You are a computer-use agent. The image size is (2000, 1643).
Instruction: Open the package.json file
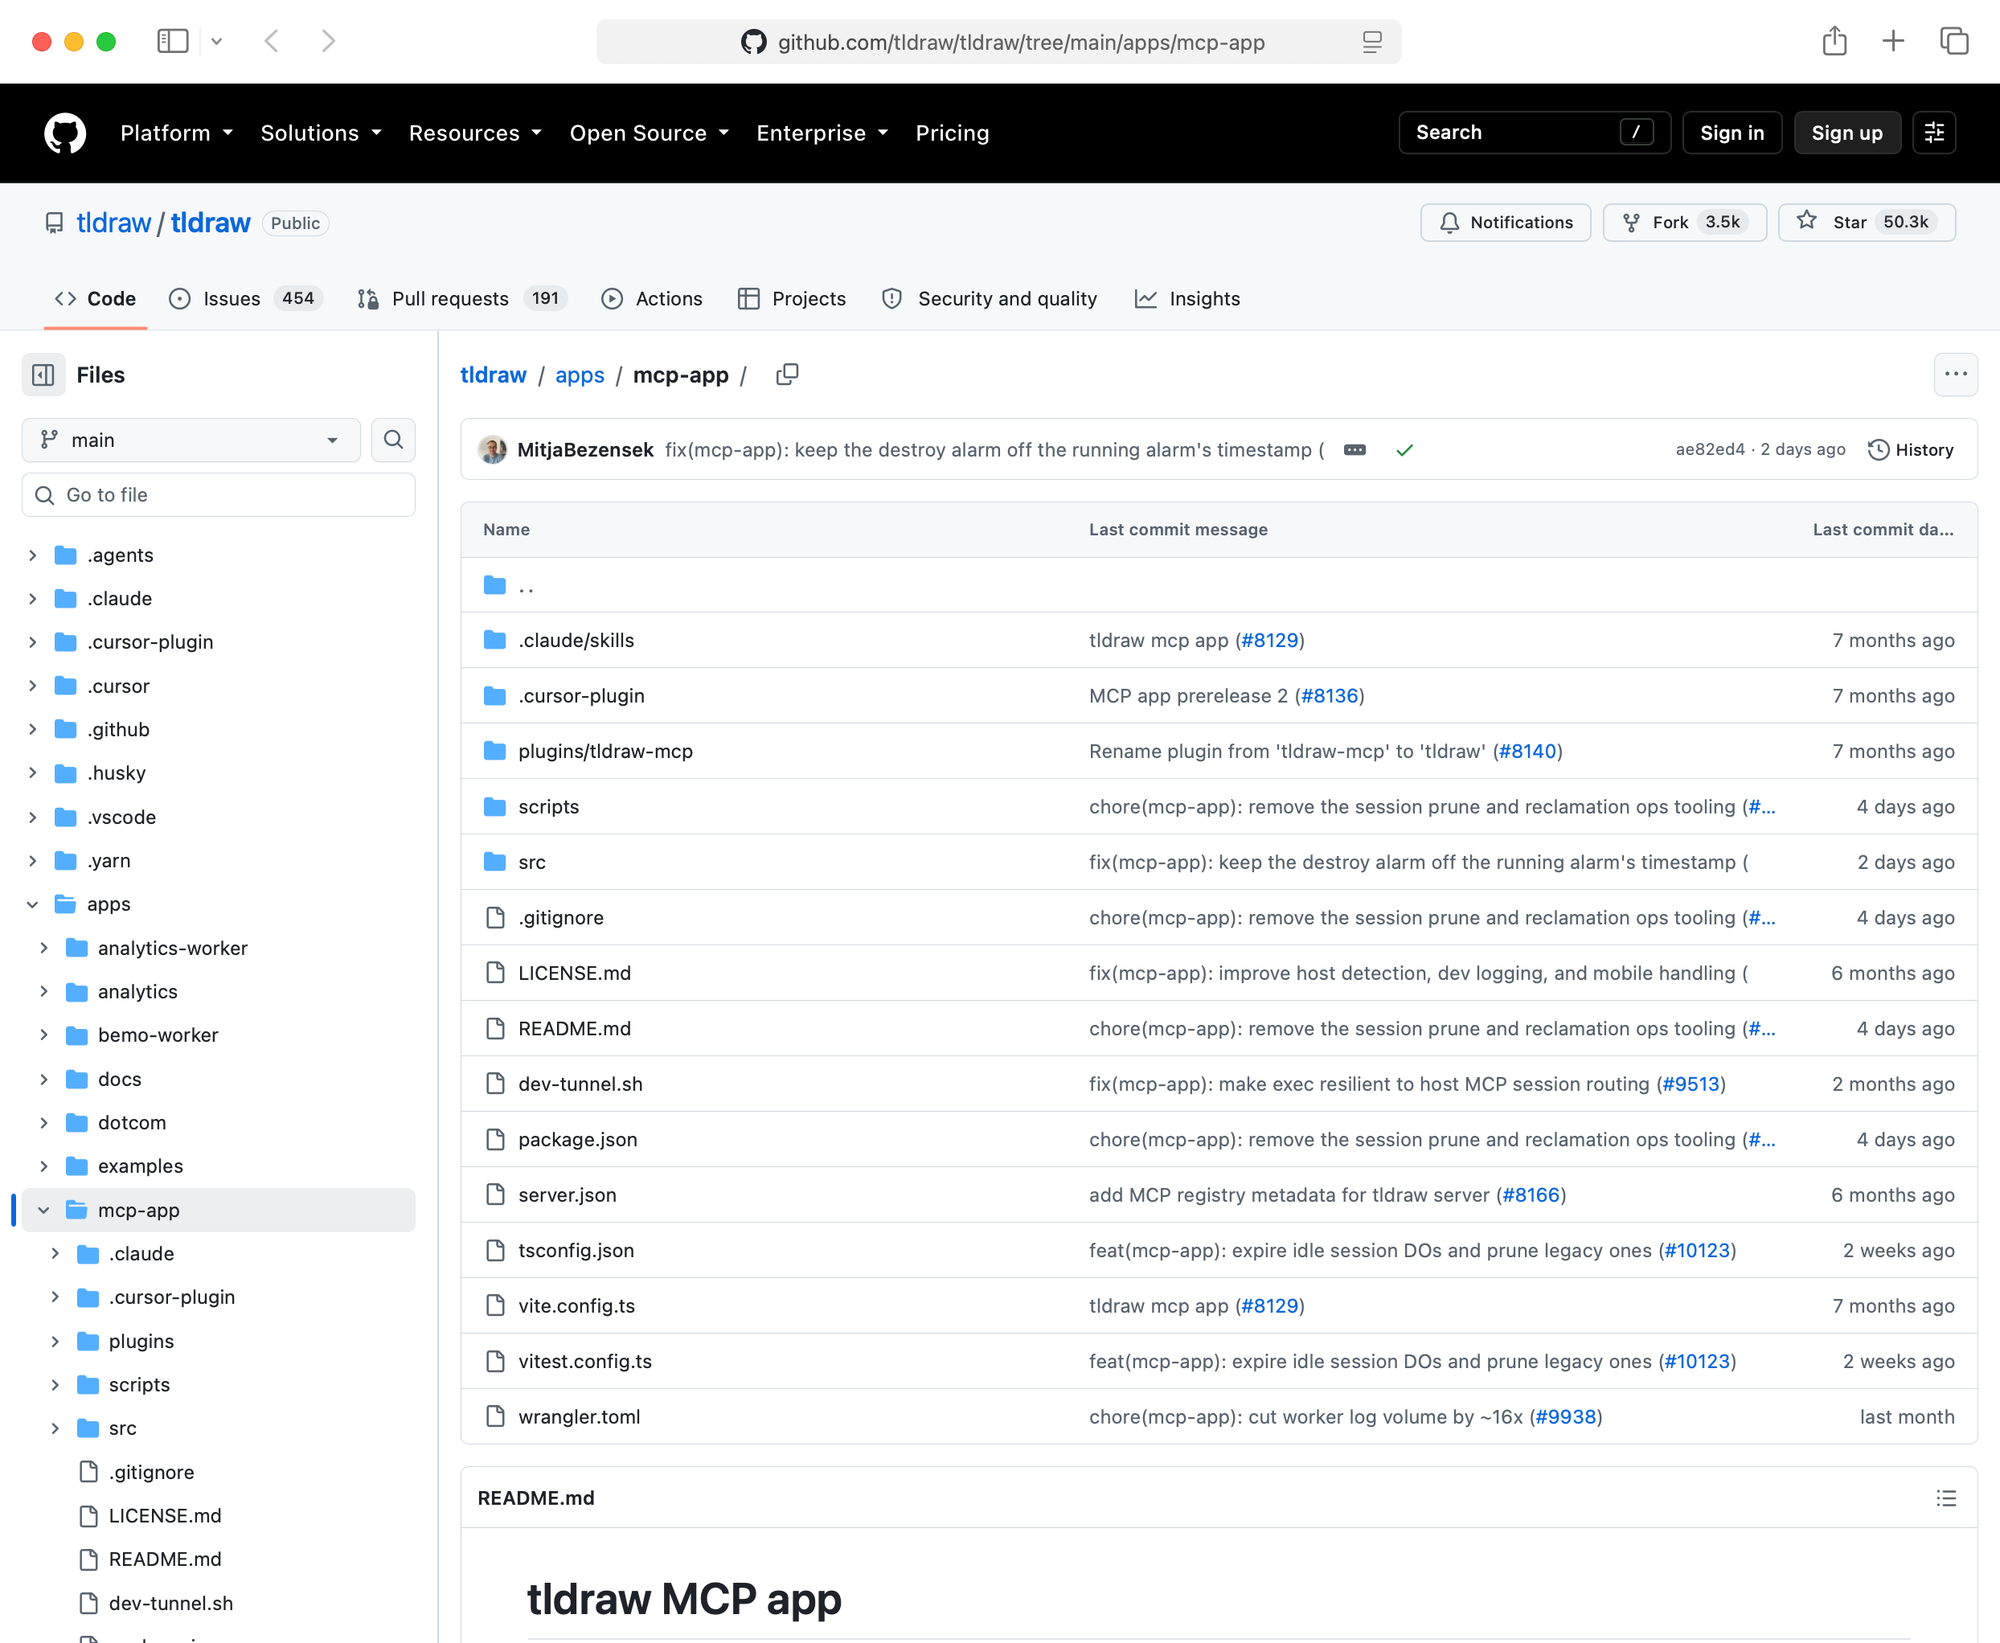[578, 1139]
